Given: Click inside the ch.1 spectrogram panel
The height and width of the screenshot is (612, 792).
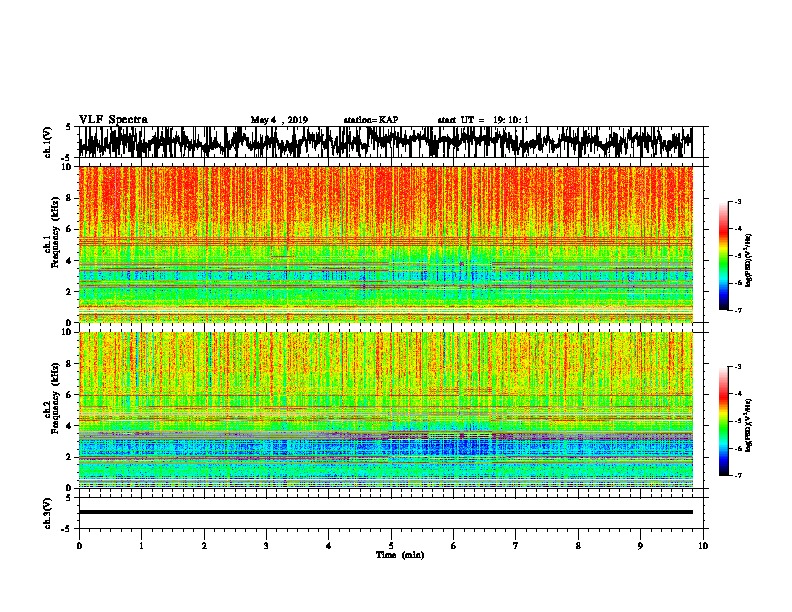Looking at the screenshot, I should 385,244.
